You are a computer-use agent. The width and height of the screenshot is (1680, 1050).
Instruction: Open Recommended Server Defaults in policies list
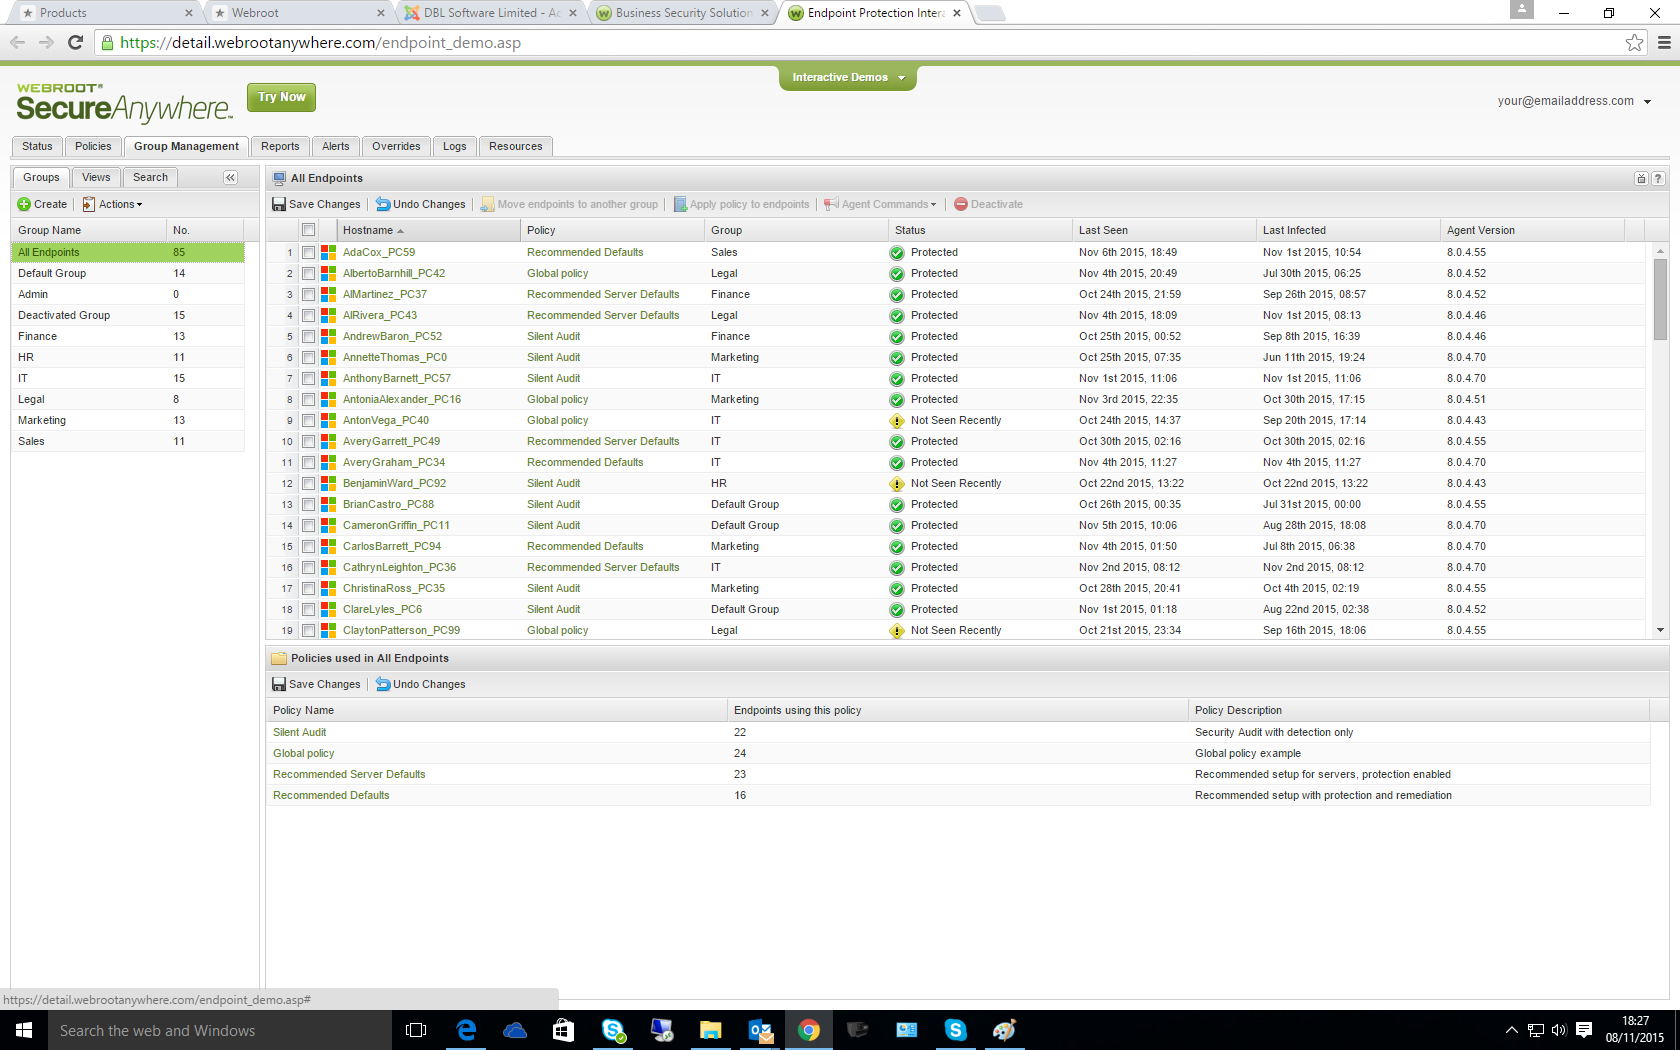[x=349, y=774]
